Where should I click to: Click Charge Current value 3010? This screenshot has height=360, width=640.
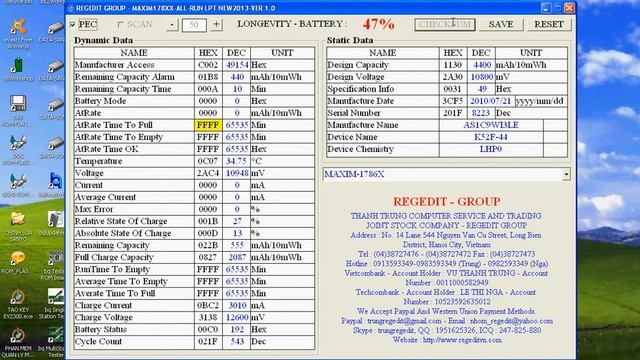click(236, 305)
